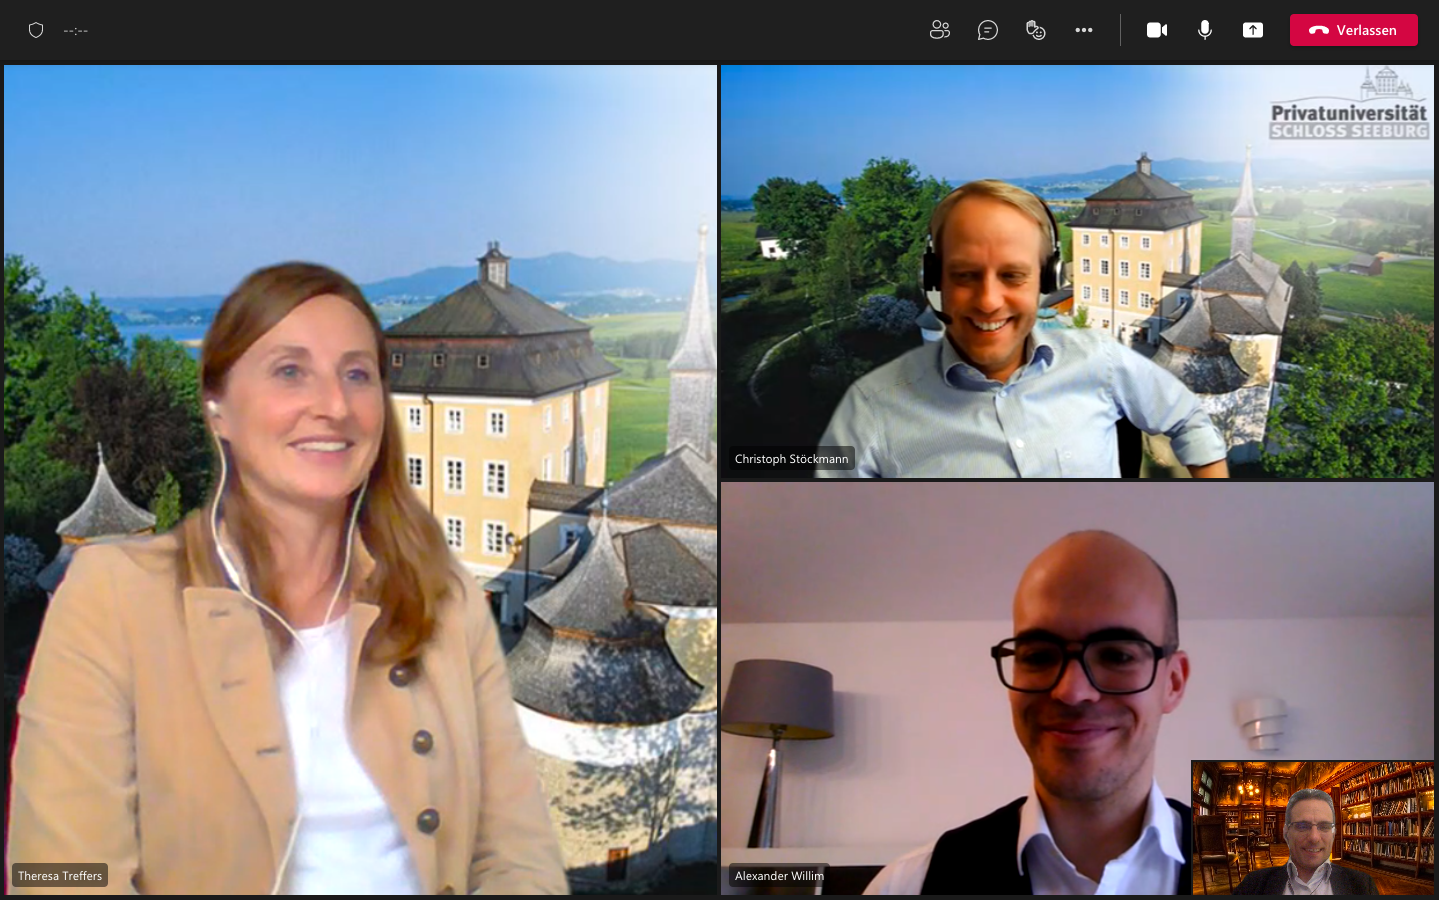Viewport: 1439px width, 900px height.
Task: Open the reactions menu
Action: (x=1035, y=30)
